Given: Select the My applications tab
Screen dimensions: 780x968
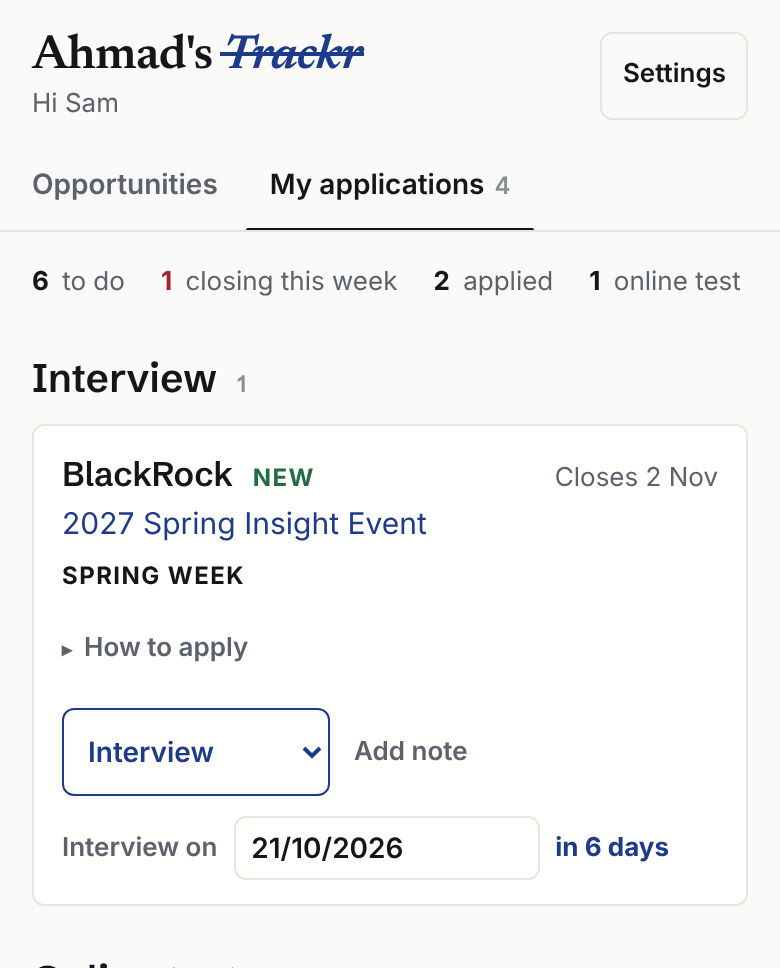Looking at the screenshot, I should click(390, 185).
